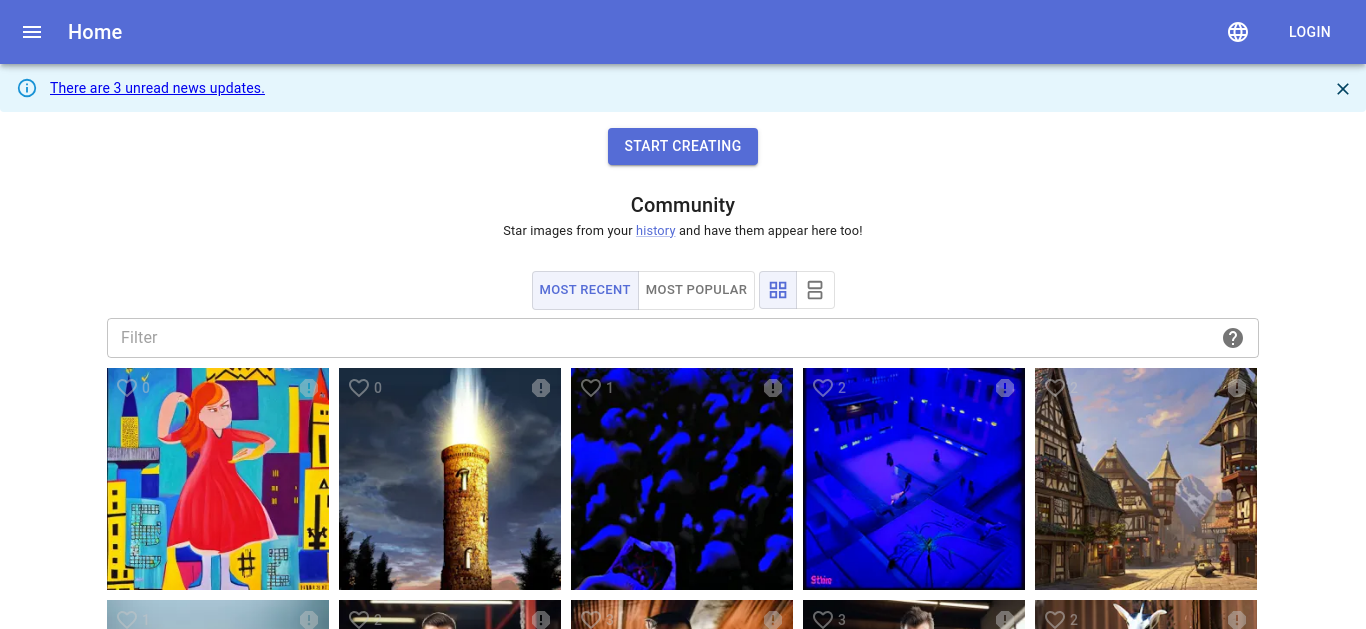
Task: Switch to grid view layout
Action: [778, 290]
